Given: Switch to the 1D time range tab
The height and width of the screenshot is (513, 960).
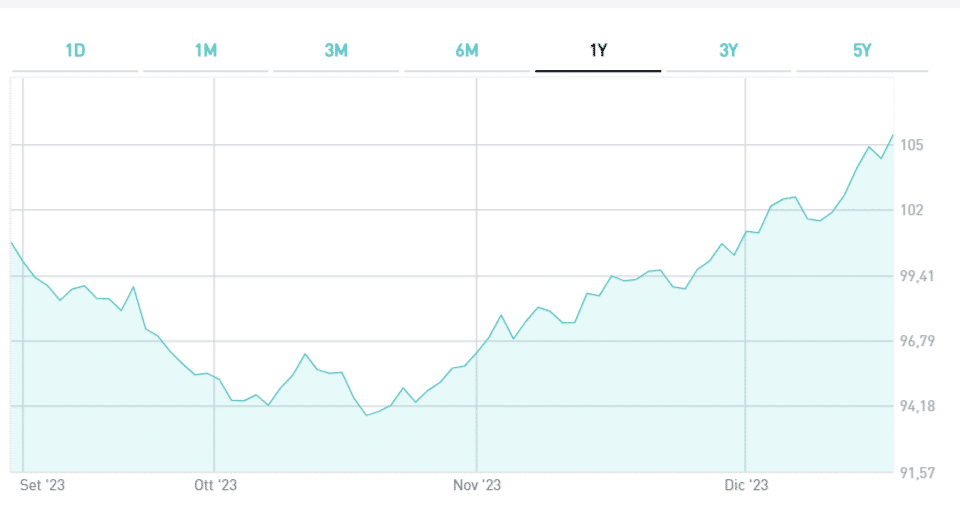Looking at the screenshot, I should (75, 50).
